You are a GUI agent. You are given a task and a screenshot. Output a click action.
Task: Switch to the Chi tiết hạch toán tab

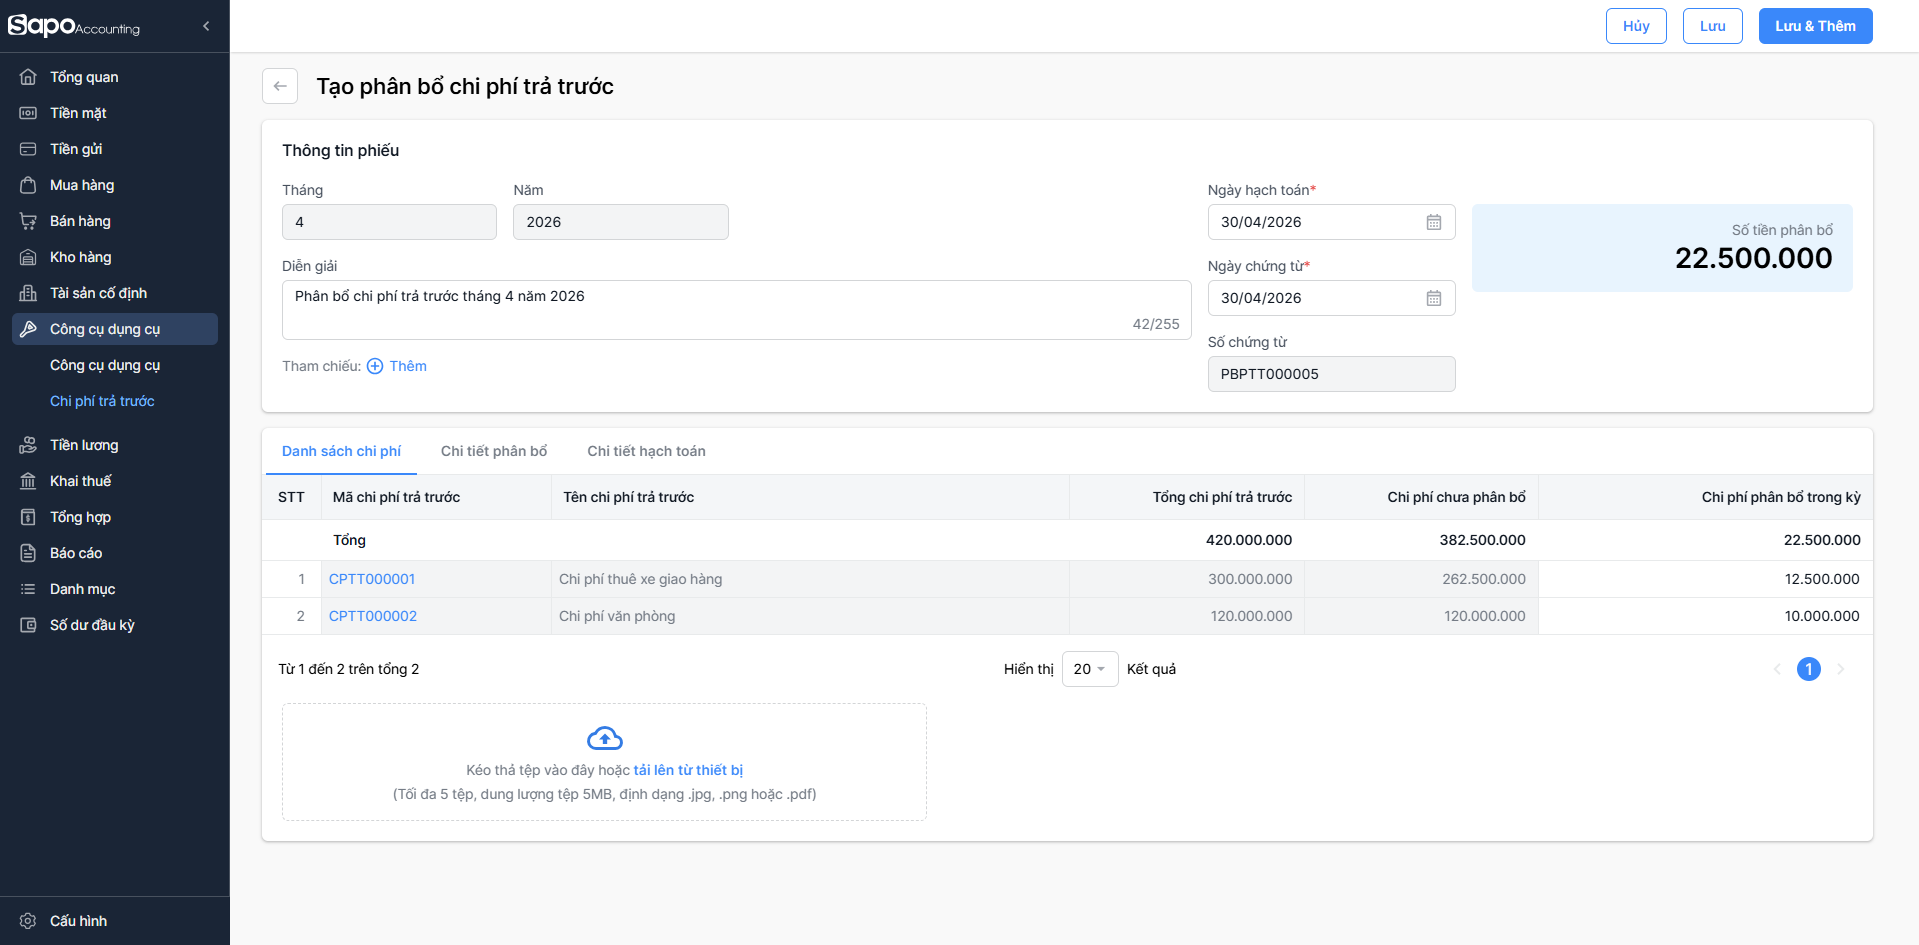click(x=646, y=451)
